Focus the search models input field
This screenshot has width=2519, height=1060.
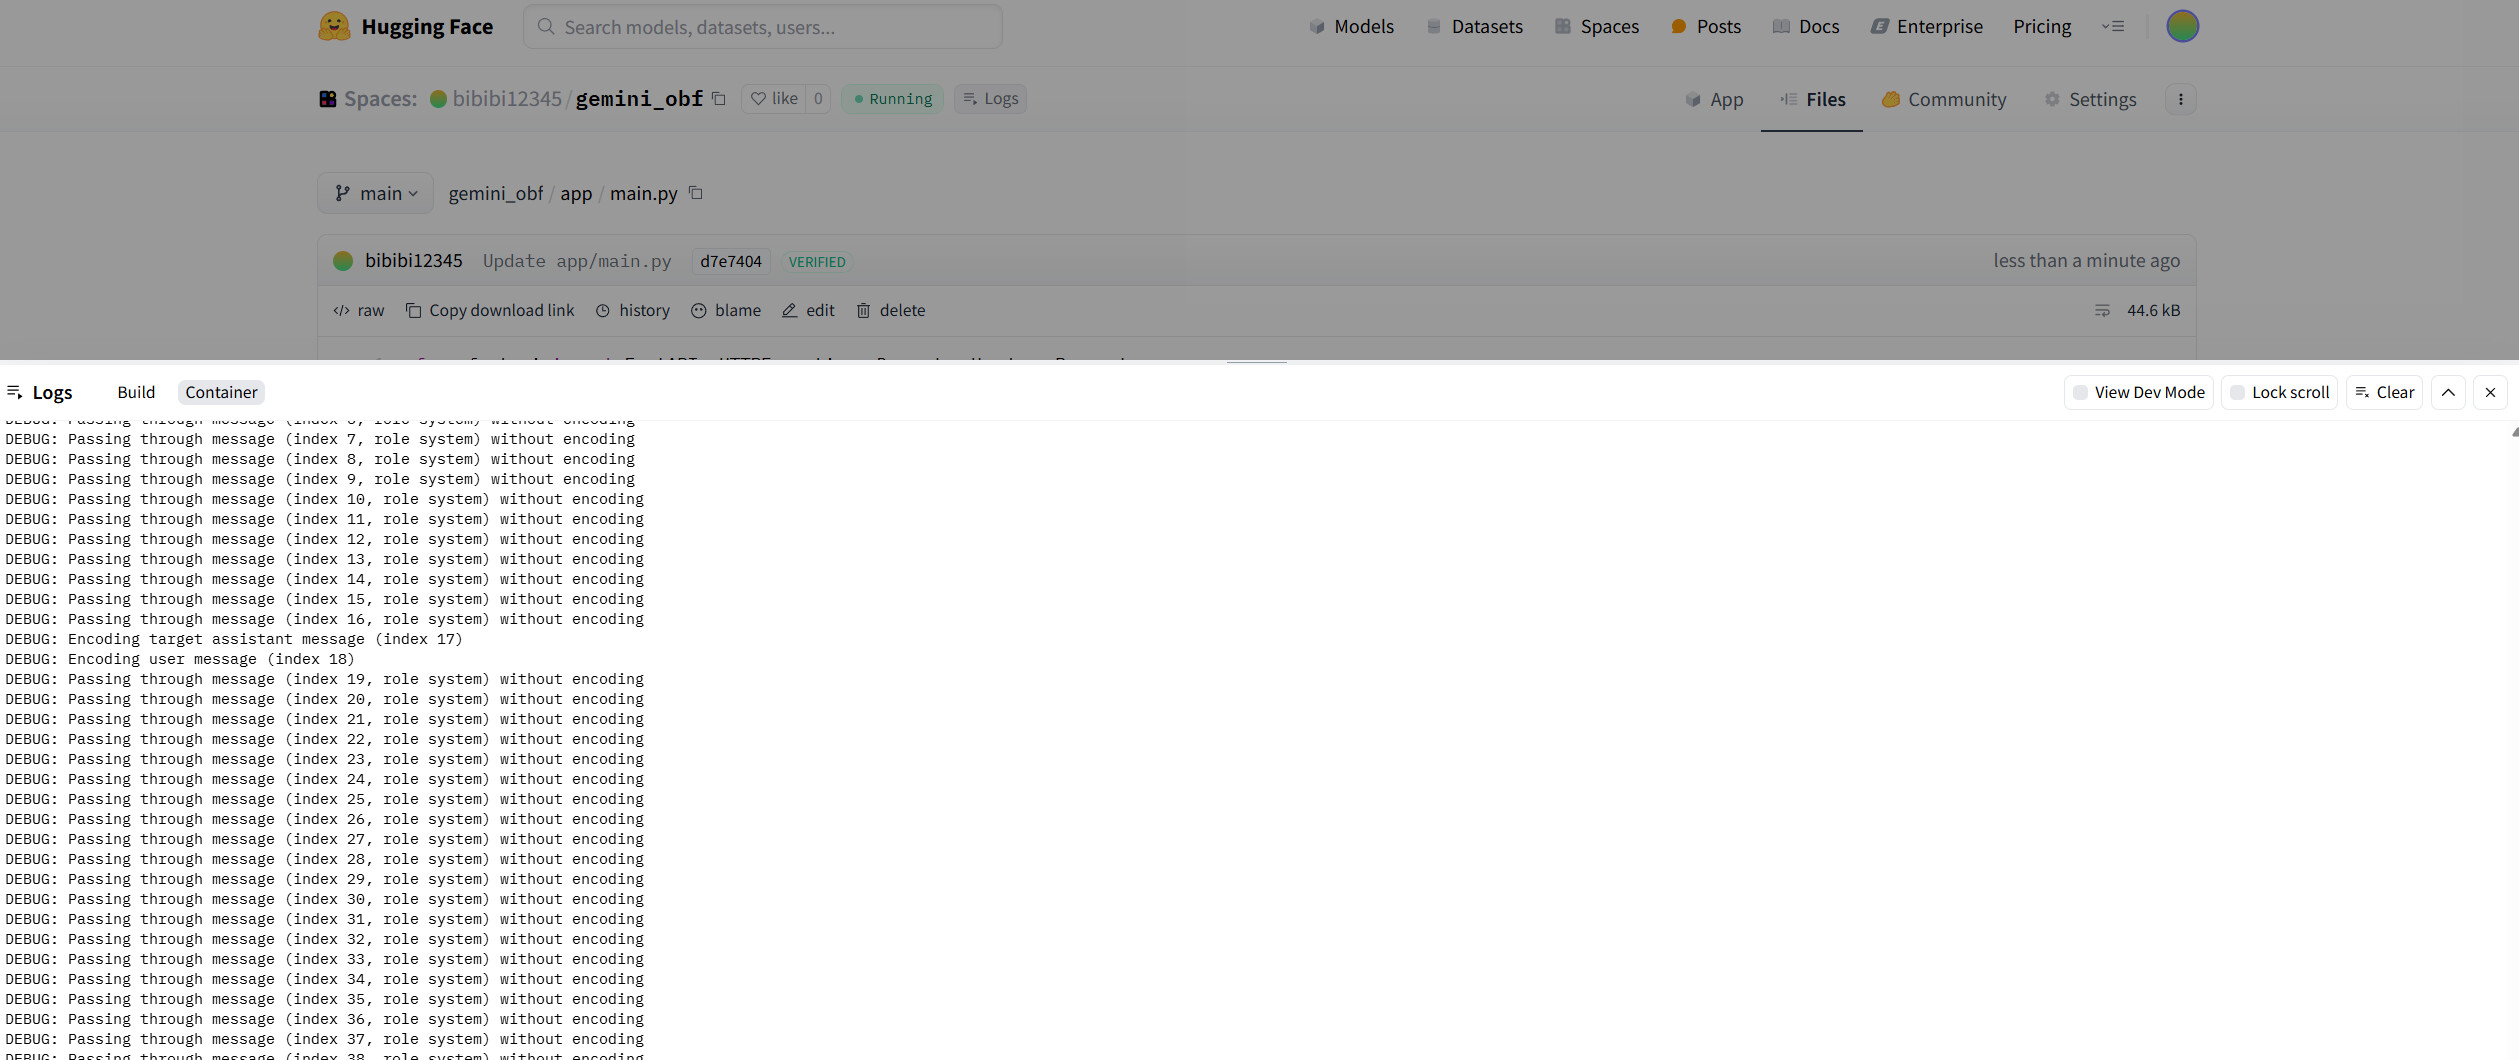coord(762,27)
